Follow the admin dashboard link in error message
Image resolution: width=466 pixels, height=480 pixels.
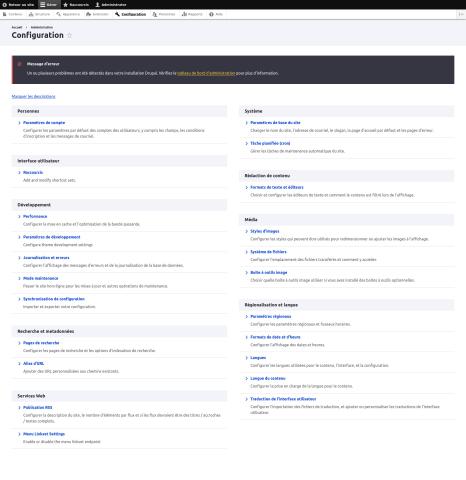tap(206, 73)
